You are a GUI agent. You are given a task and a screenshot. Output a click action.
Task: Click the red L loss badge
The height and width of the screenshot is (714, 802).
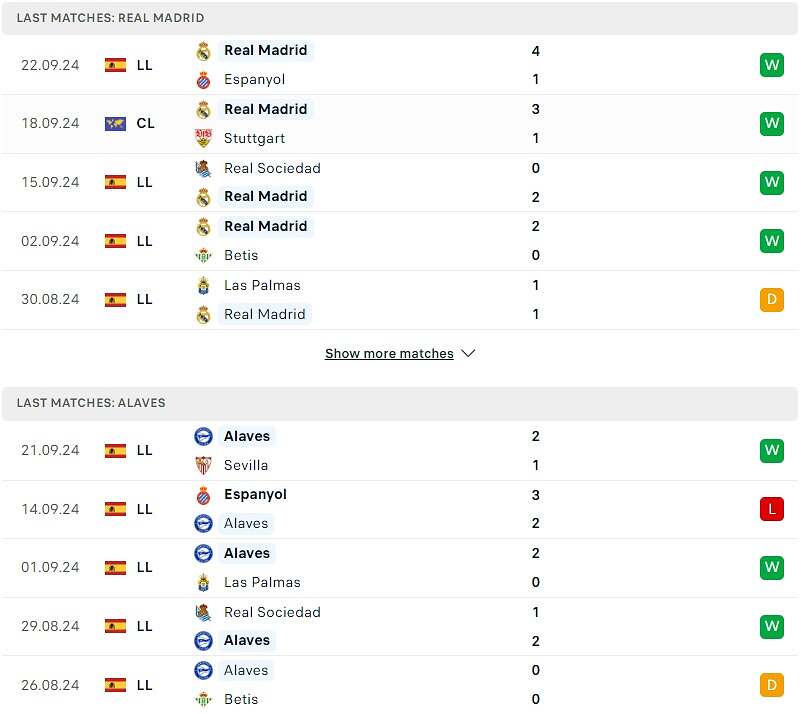click(771, 509)
